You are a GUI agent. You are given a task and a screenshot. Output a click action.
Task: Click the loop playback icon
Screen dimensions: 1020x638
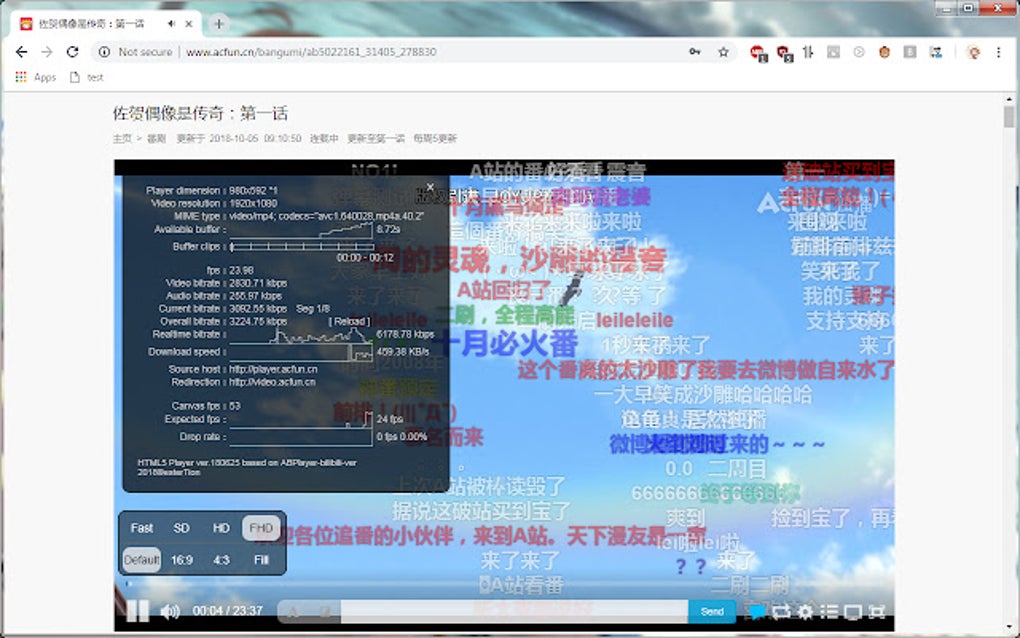click(780, 611)
